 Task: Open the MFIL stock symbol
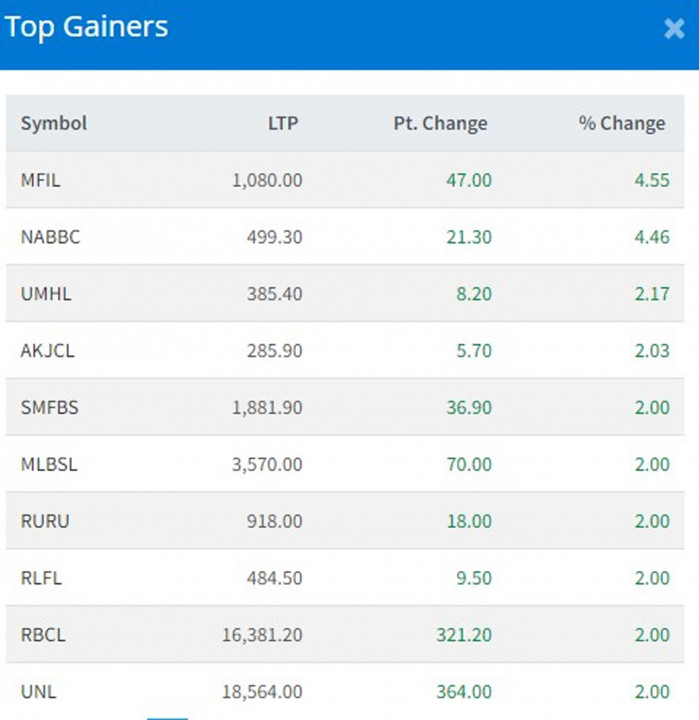[40, 180]
